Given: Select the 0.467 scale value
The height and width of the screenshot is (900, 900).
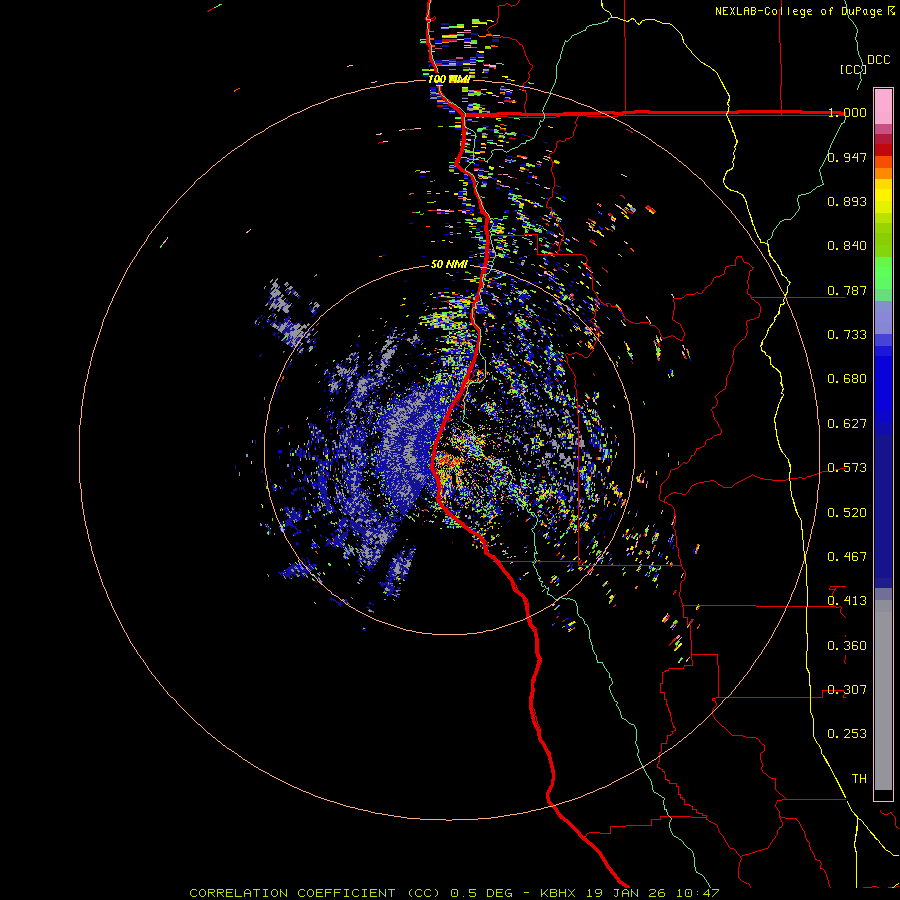Looking at the screenshot, I should coord(847,557).
